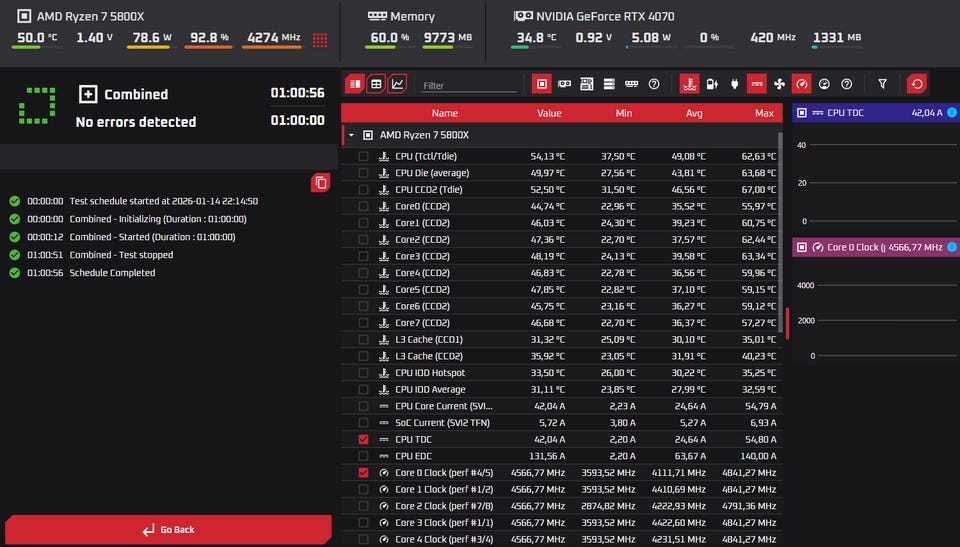Toggle the power plug sensor filter
This screenshot has height=547, width=960.
735,84
